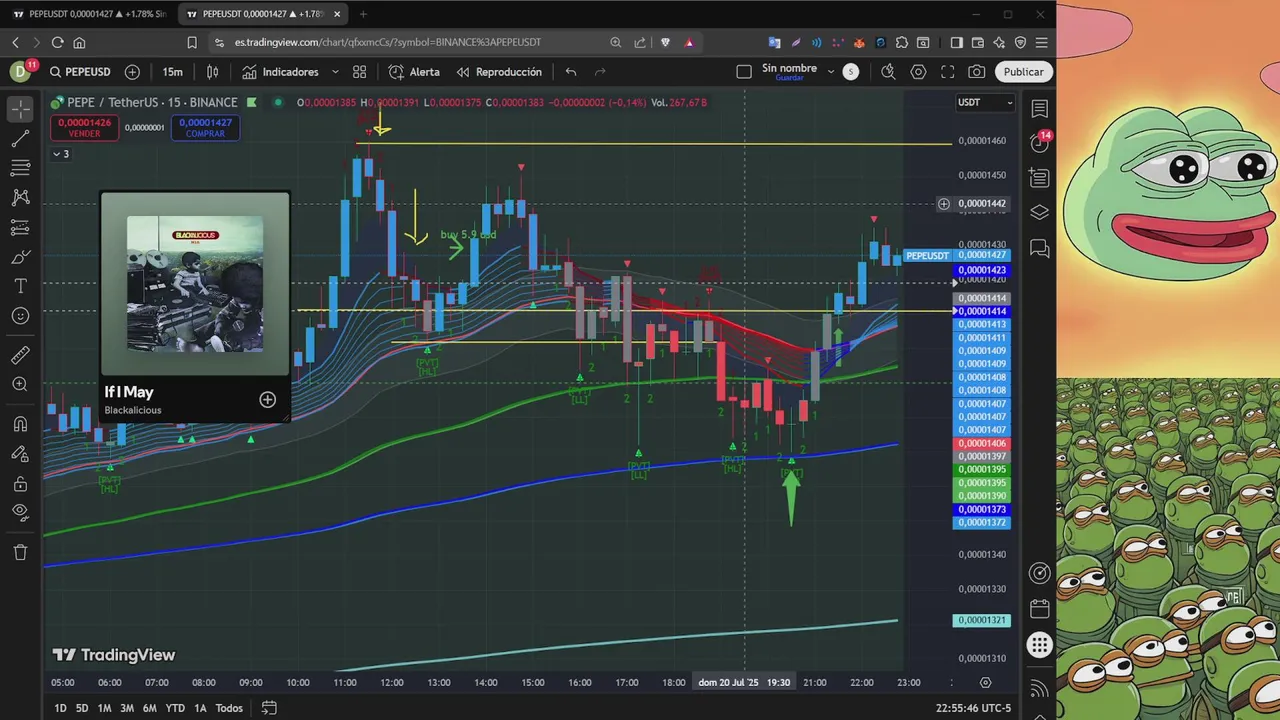Select the YTD date range
Viewport: 1280px width, 720px height.
pyautogui.click(x=175, y=708)
